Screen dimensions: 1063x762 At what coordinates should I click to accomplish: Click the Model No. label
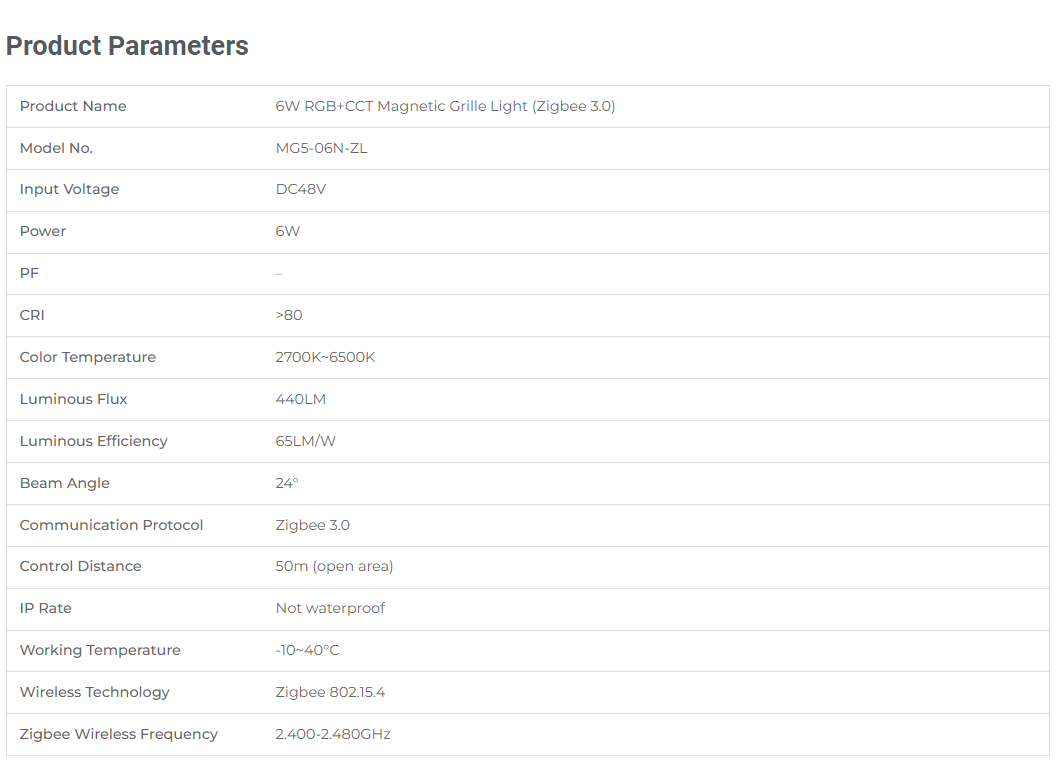pos(56,148)
